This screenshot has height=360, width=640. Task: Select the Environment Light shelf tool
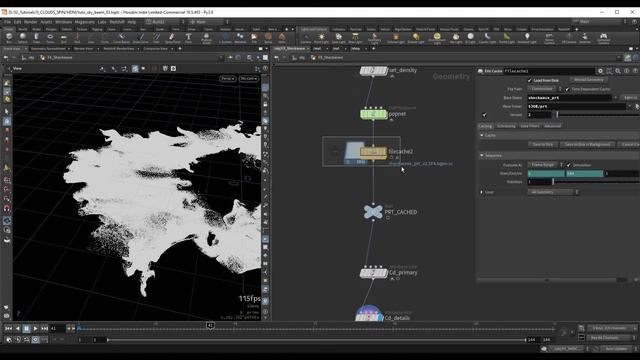click(x=437, y=38)
